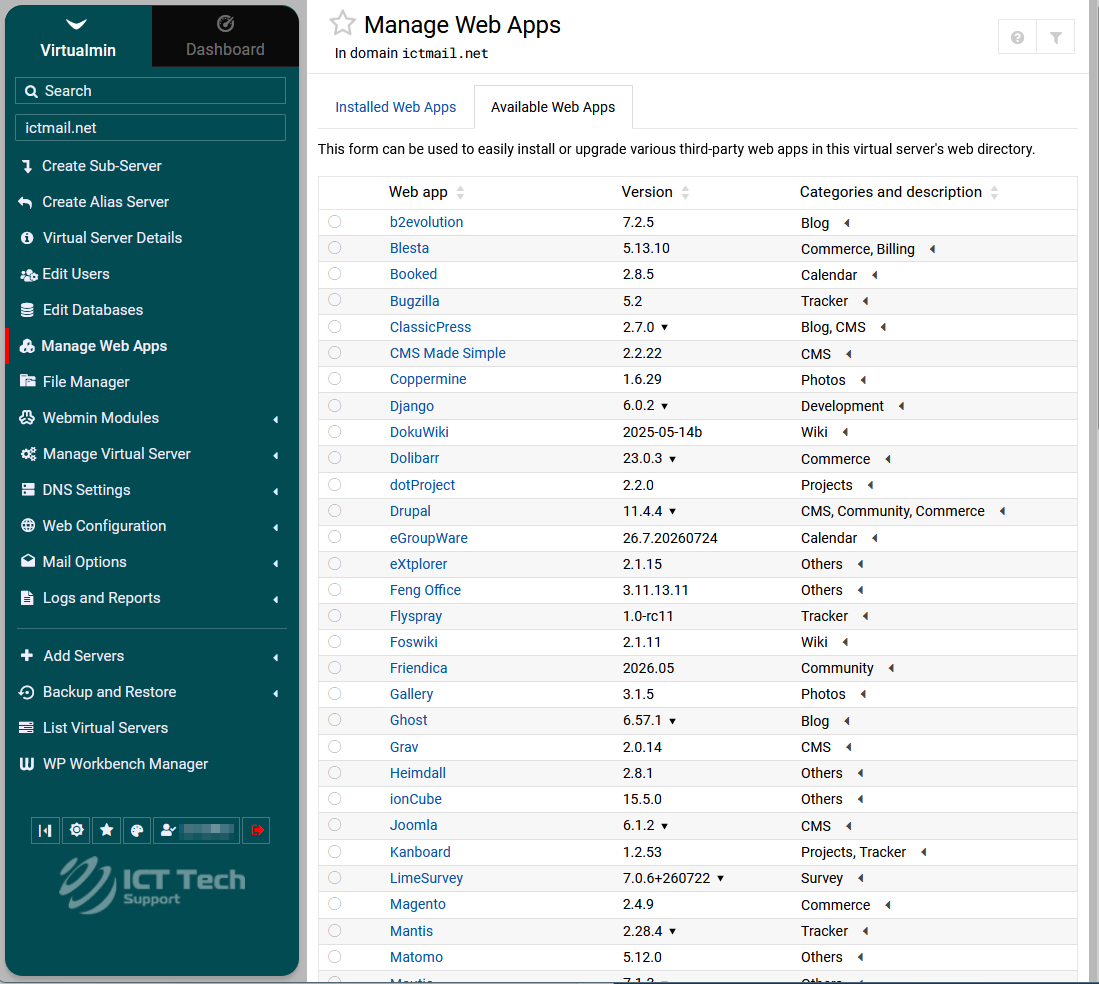
Task: Click the favorite star beside Manage Web Apps
Action: [x=342, y=23]
